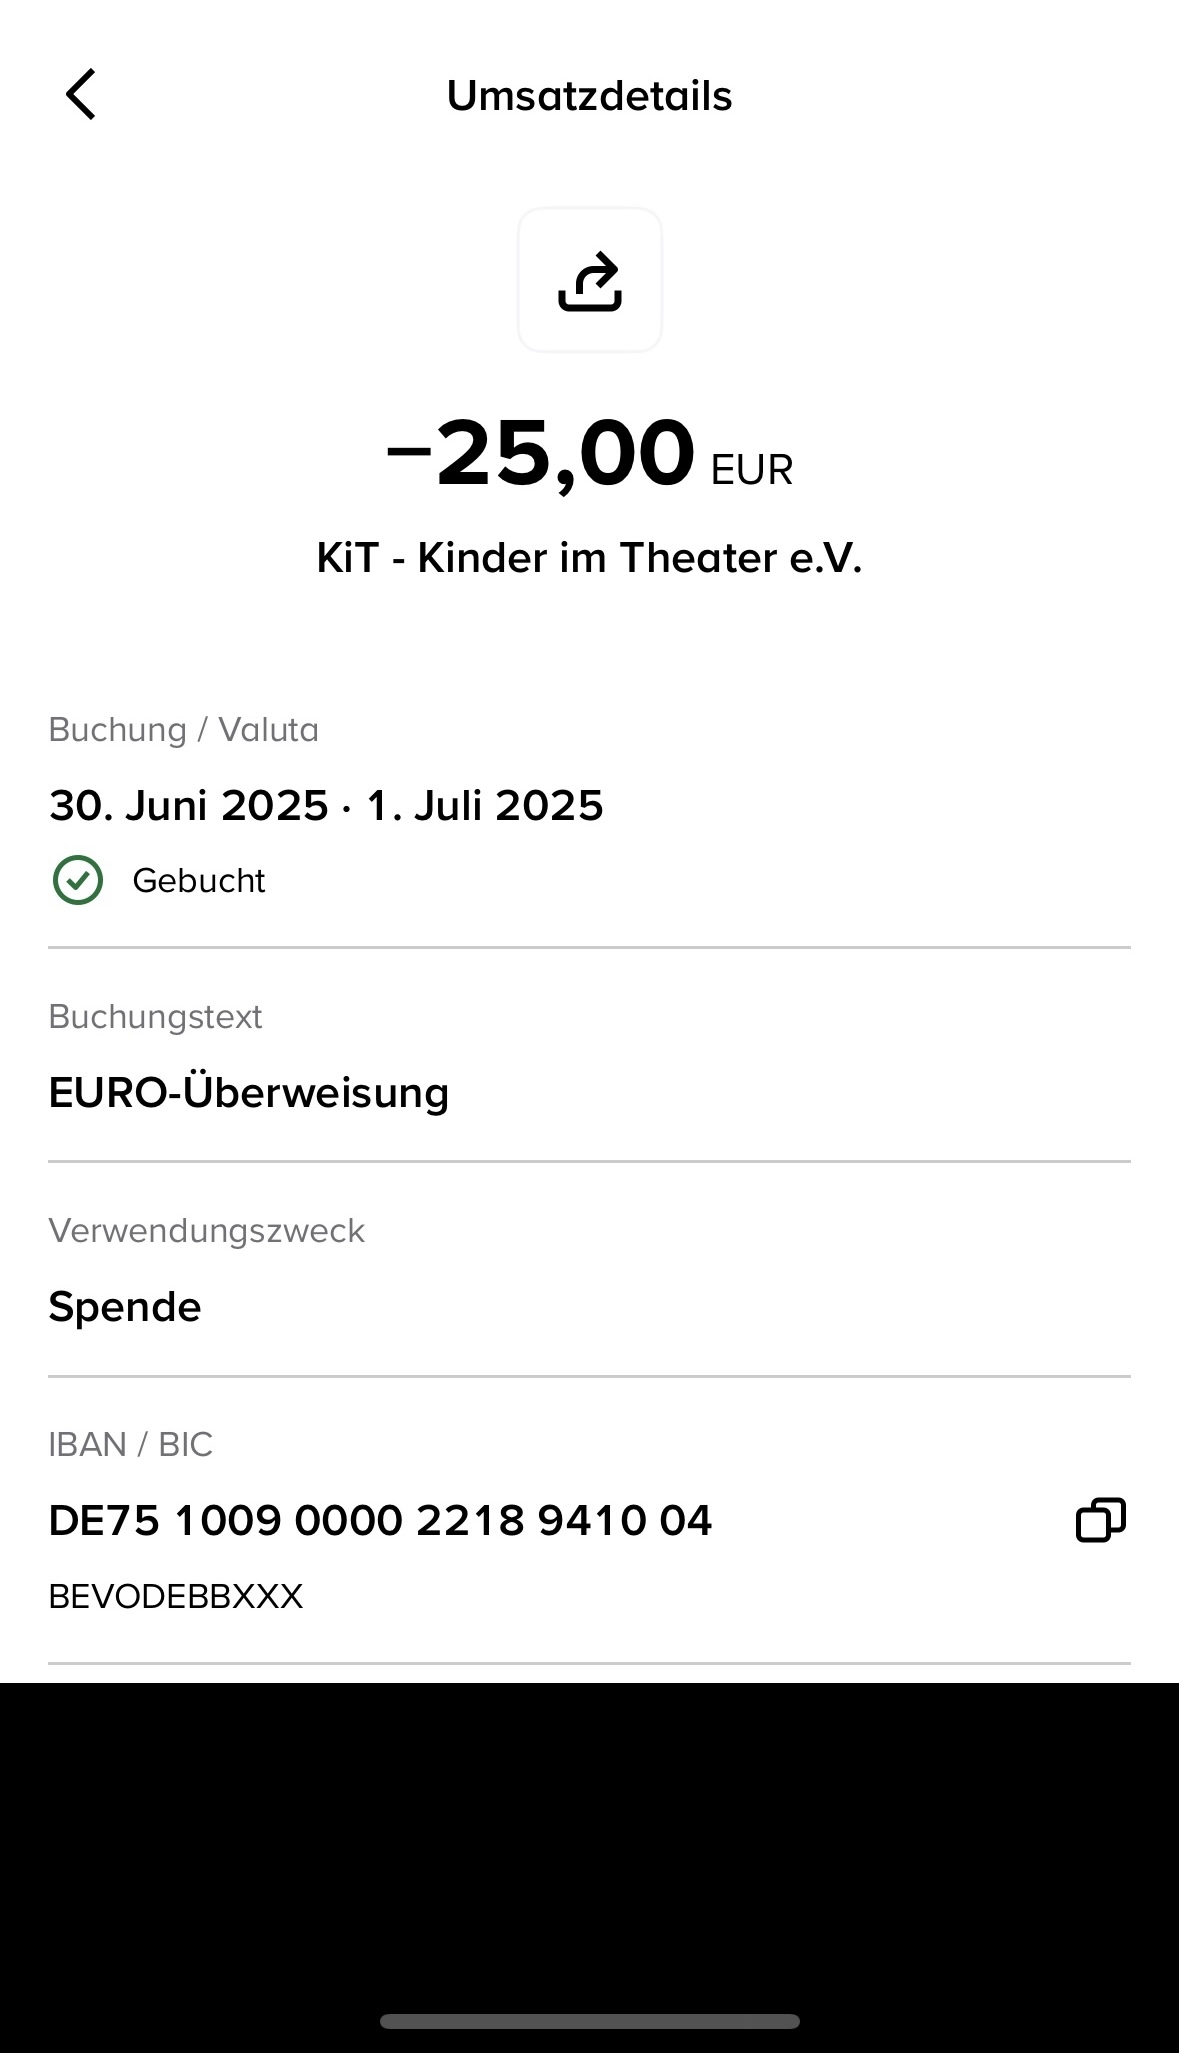Copy the IBAN with the copy icon
Screen dimensions: 1179x2053
pyautogui.click(x=1100, y=1520)
